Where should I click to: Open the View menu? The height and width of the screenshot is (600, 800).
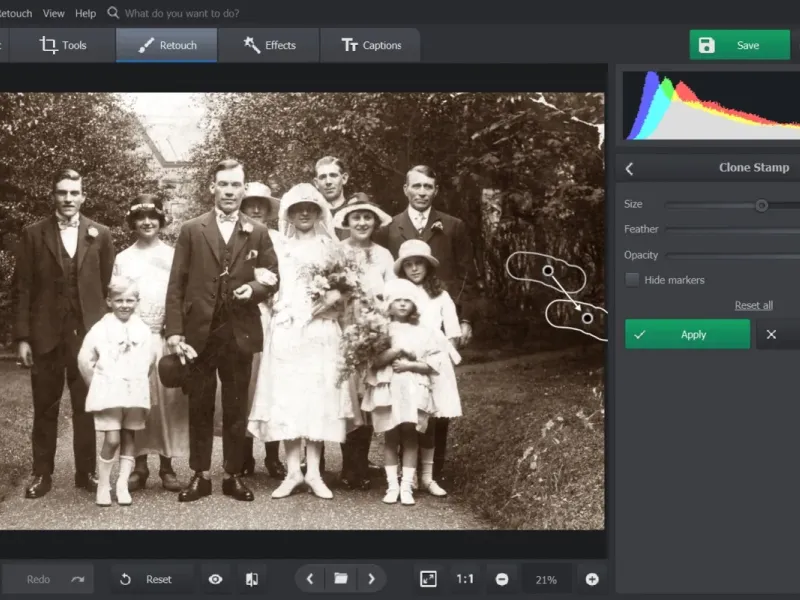54,13
